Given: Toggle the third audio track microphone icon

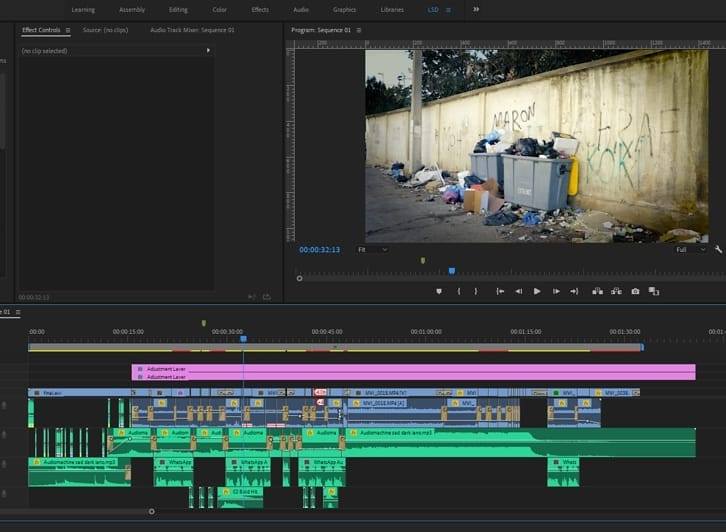Looking at the screenshot, I should [x=4, y=464].
